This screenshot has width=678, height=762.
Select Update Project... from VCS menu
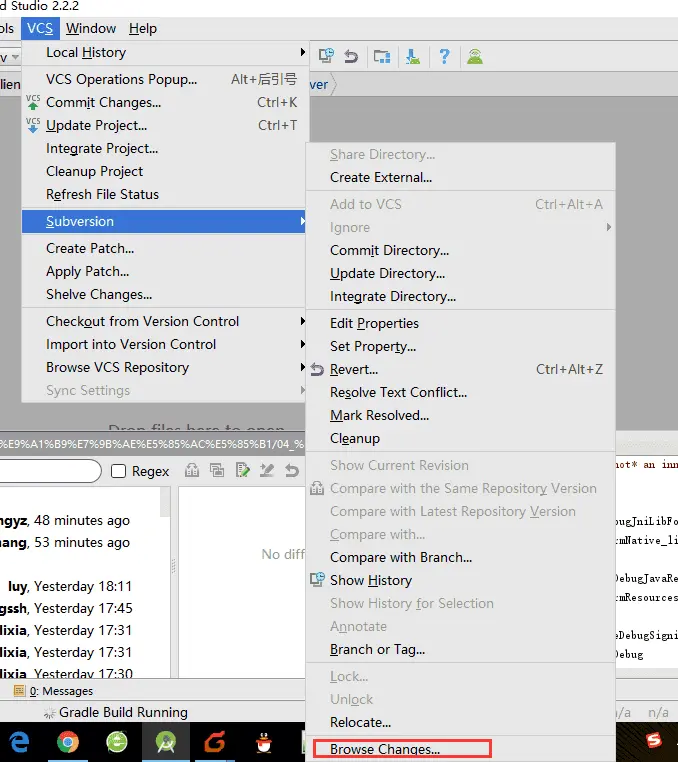tap(165, 125)
